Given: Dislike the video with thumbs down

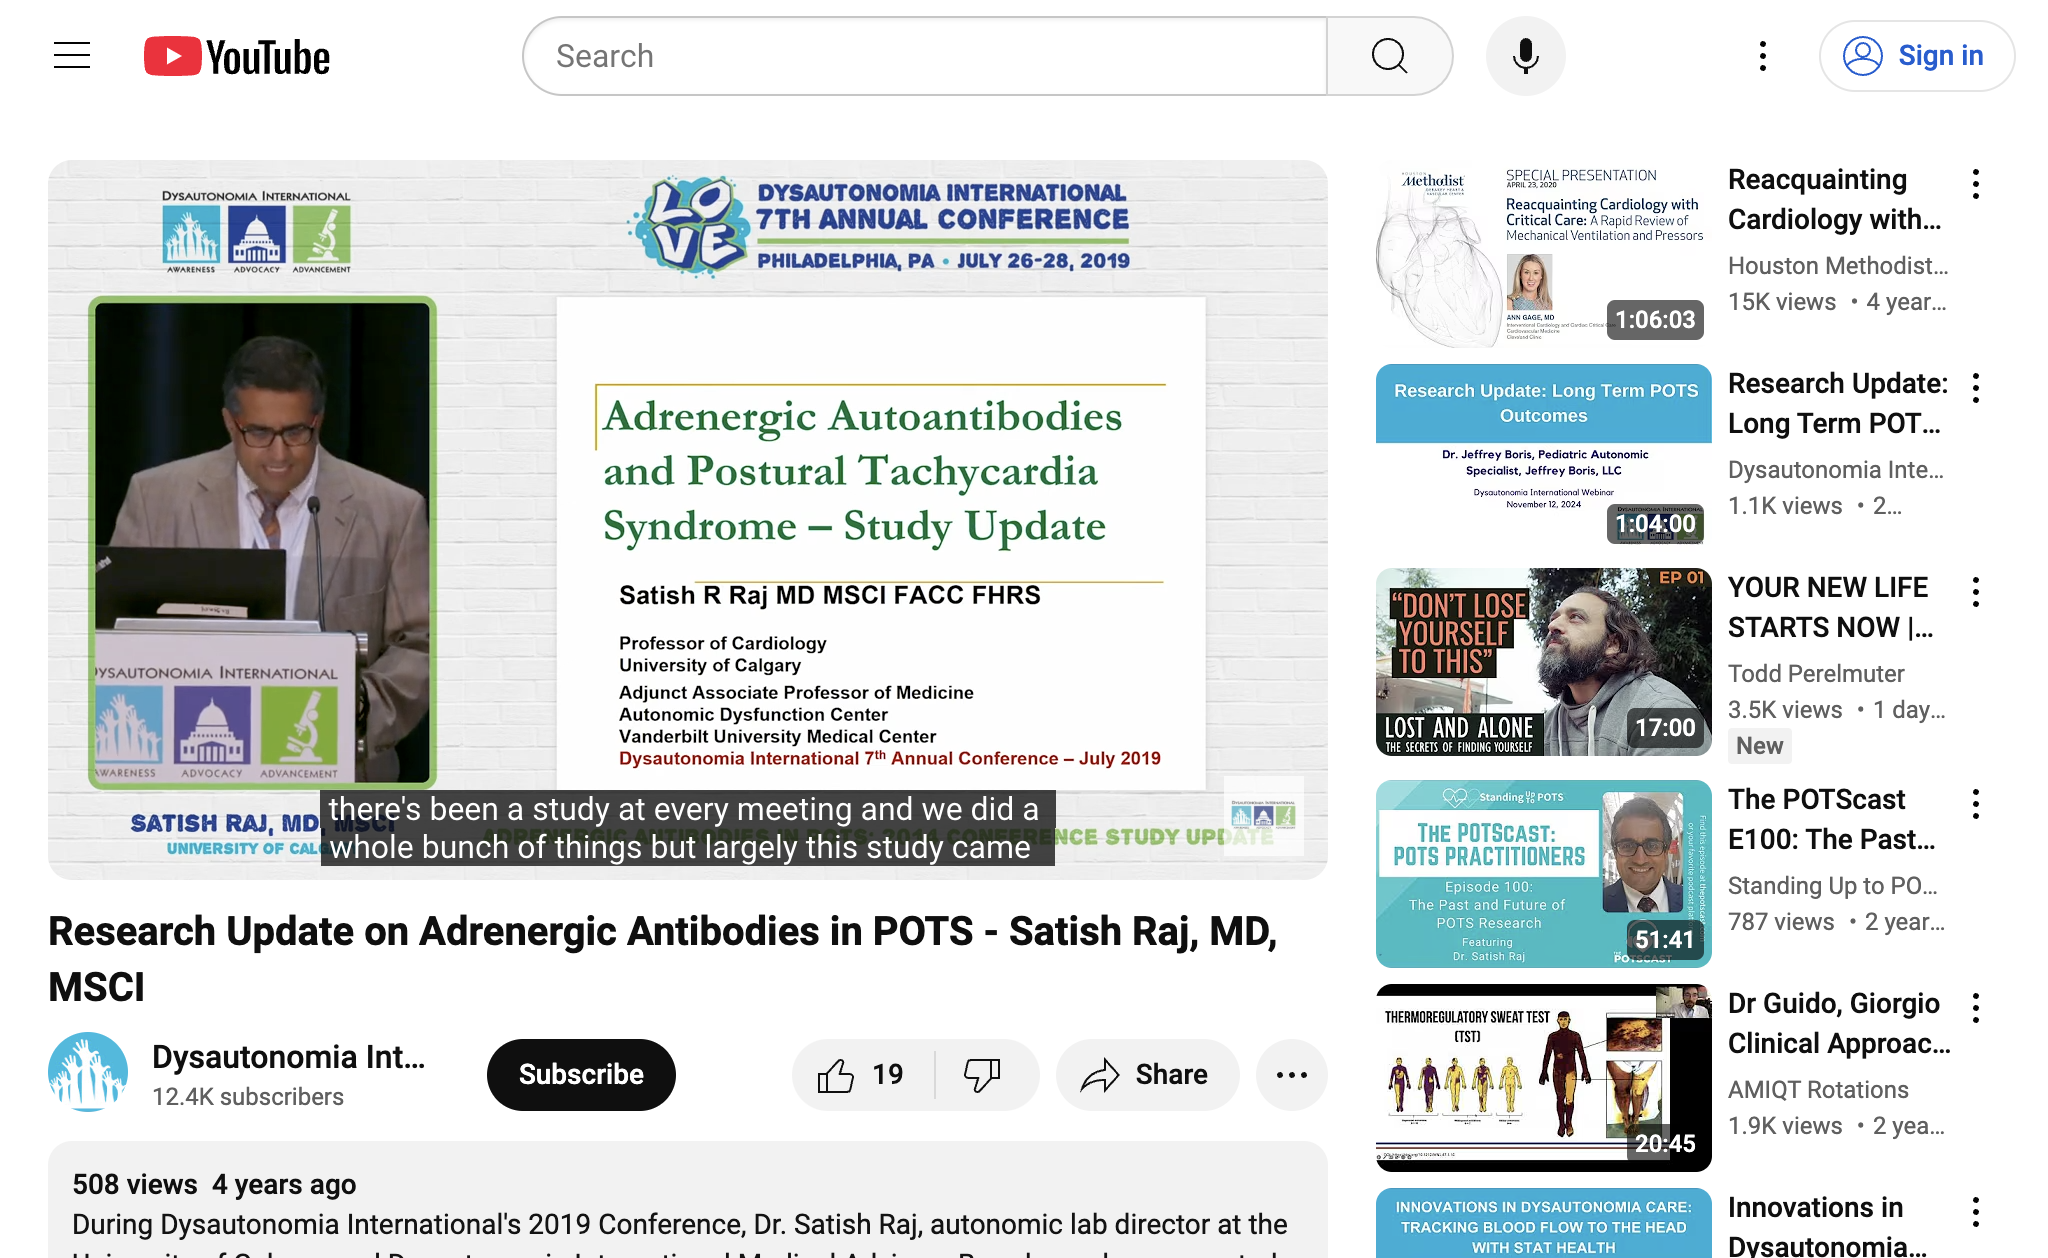Looking at the screenshot, I should click(983, 1075).
